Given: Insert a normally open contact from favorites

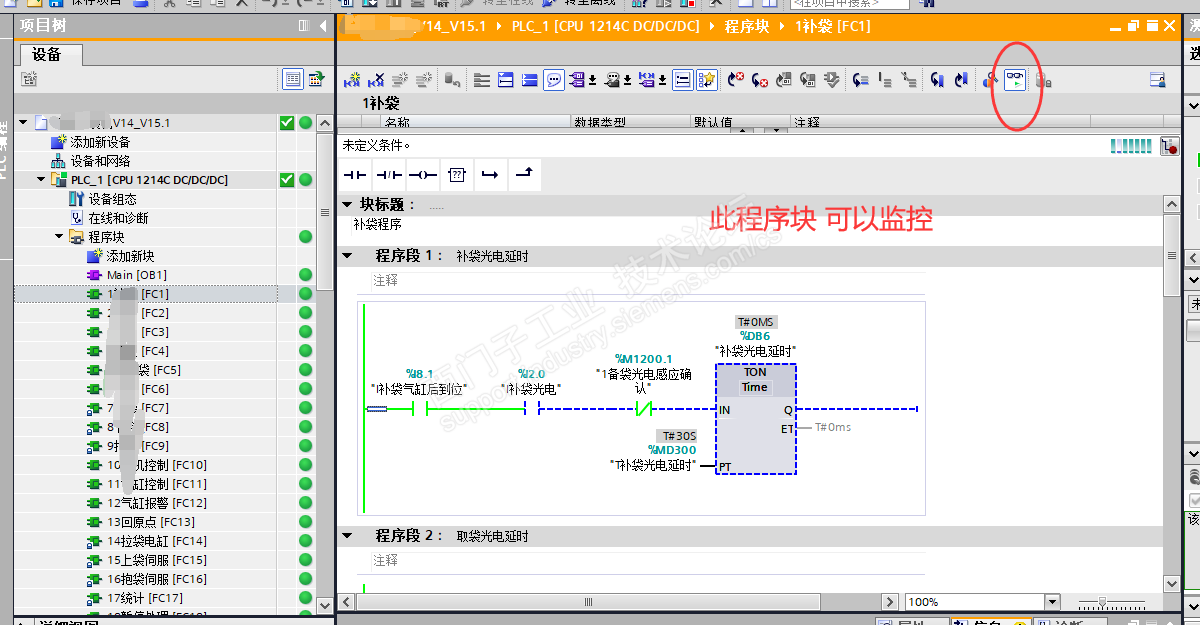Looking at the screenshot, I should tap(356, 175).
